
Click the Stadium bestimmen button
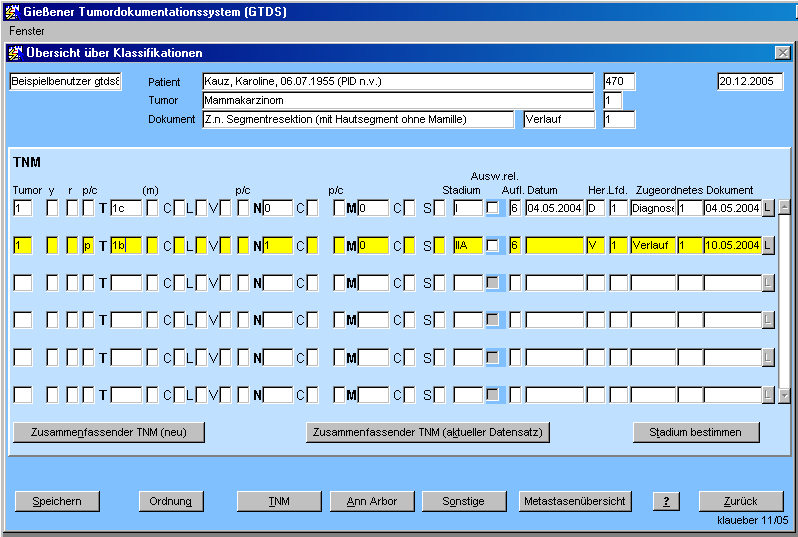pos(696,432)
